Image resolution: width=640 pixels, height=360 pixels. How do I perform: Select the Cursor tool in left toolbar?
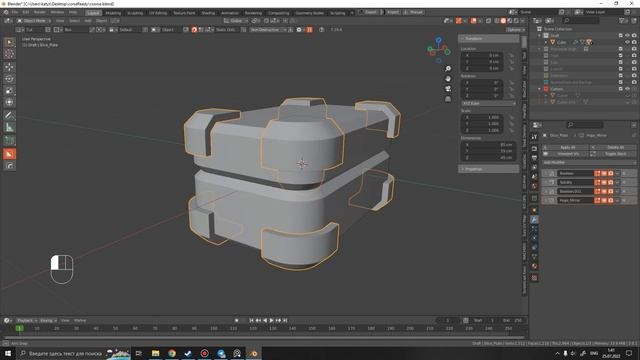coord(9,54)
